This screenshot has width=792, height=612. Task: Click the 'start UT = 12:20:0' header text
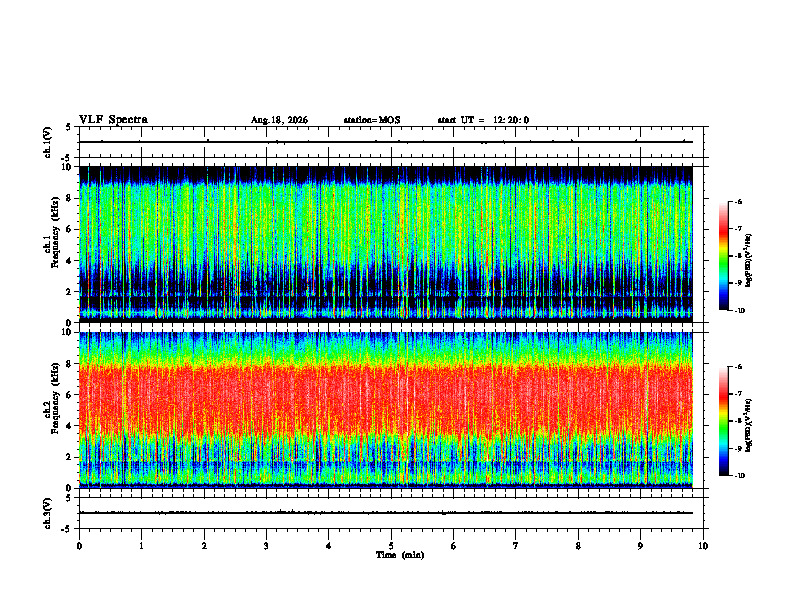pos(483,120)
